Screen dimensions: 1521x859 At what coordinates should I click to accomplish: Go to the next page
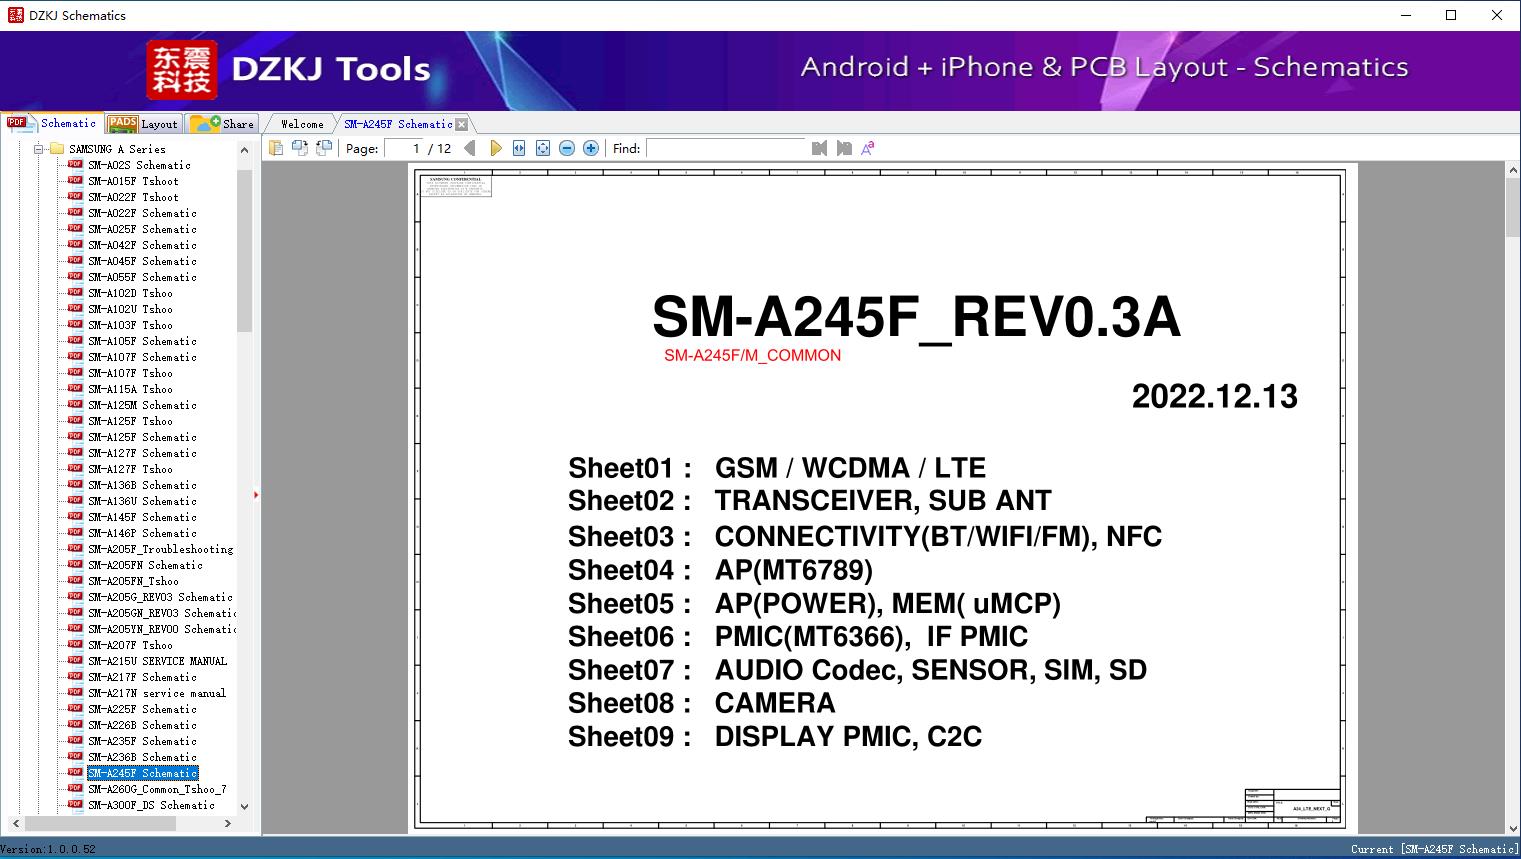pos(495,148)
